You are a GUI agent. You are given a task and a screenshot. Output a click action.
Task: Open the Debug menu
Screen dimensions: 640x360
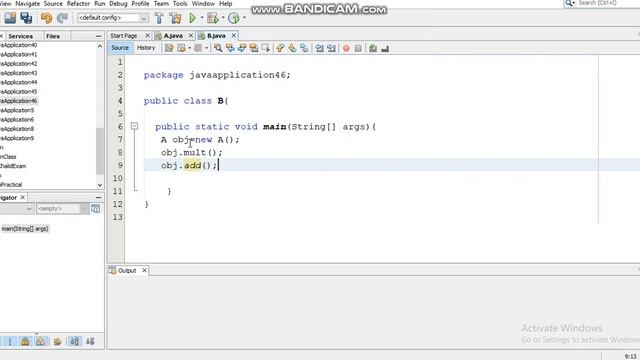pyautogui.click(x=118, y=4)
